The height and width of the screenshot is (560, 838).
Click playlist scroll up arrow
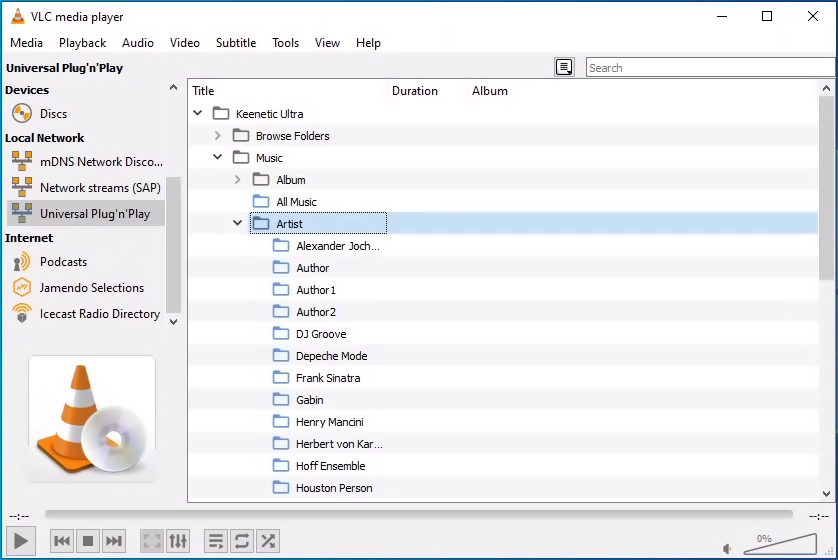click(826, 88)
